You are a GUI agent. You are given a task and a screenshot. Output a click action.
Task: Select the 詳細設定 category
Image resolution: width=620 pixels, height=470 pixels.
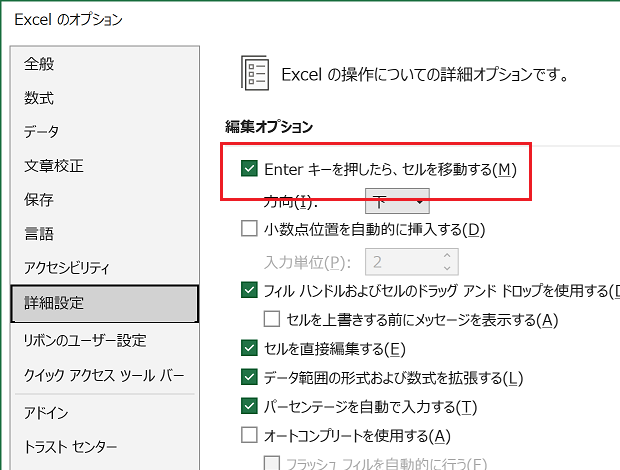tap(104, 304)
